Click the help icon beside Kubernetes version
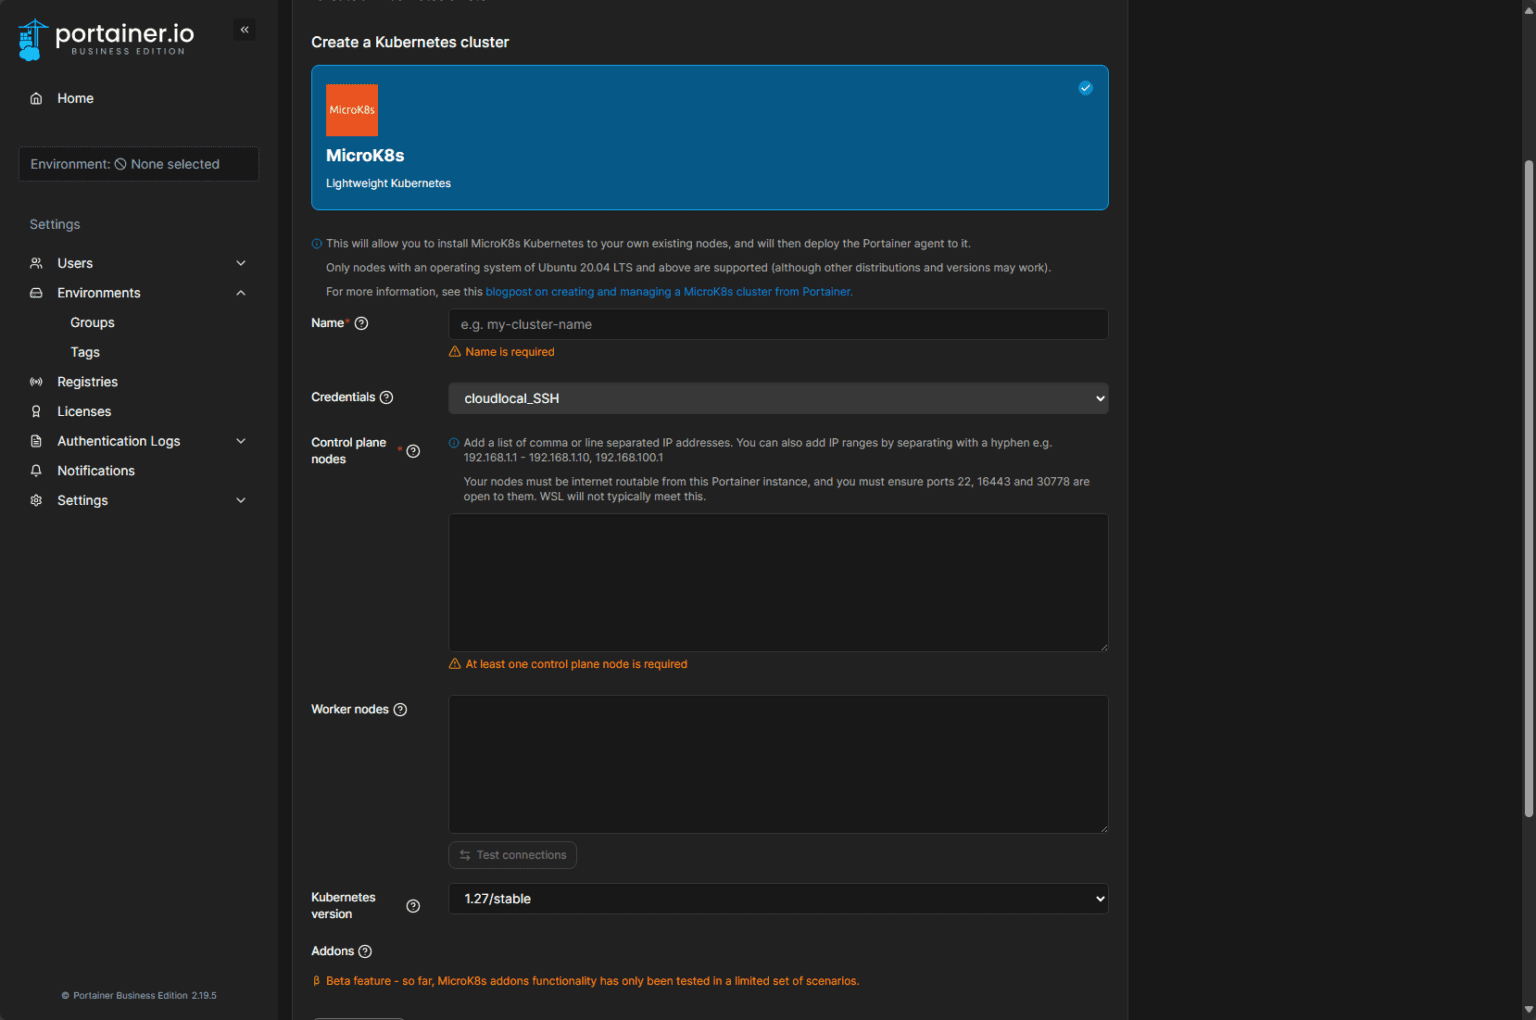Image resolution: width=1536 pixels, height=1020 pixels. tap(413, 906)
